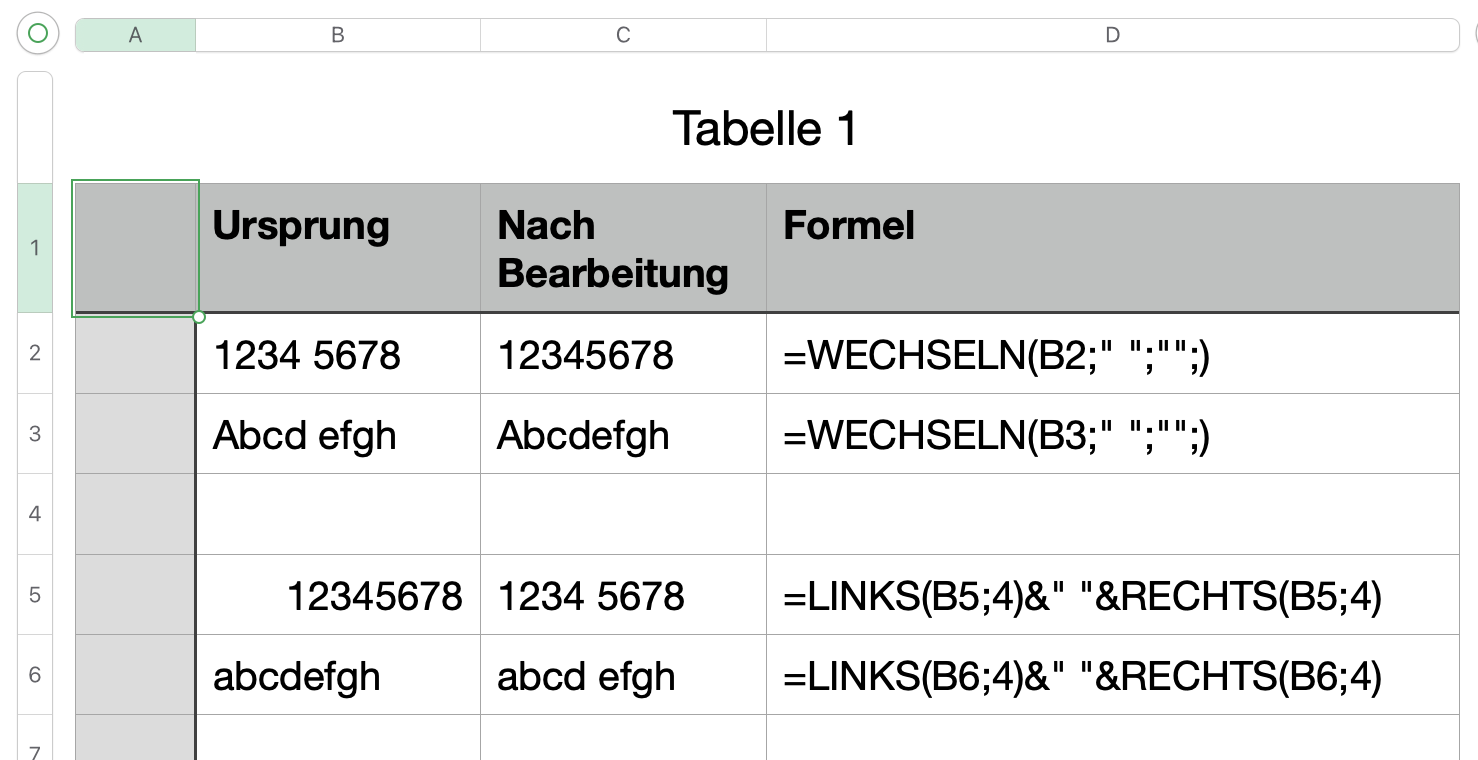
Task: Select the =LINKS(B5;4) formula cell
Action: (x=1112, y=596)
